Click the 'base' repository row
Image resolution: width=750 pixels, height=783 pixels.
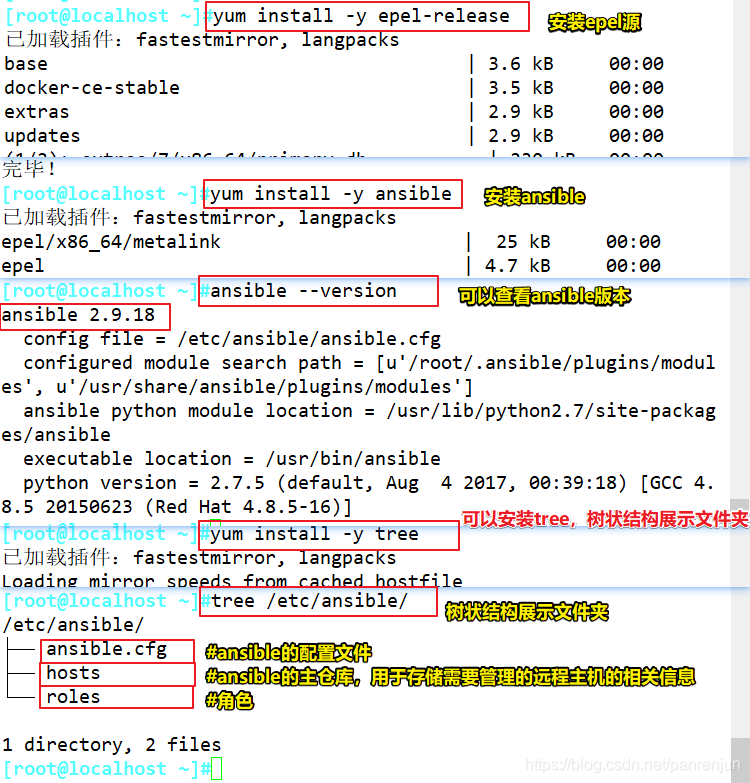click(x=334, y=64)
